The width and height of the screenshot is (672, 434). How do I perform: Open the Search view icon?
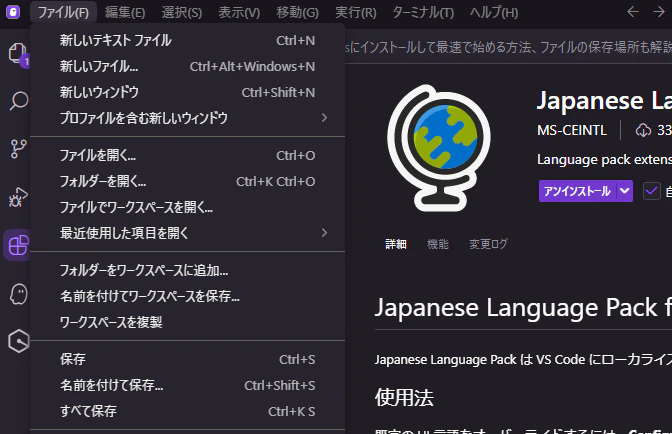[x=18, y=101]
